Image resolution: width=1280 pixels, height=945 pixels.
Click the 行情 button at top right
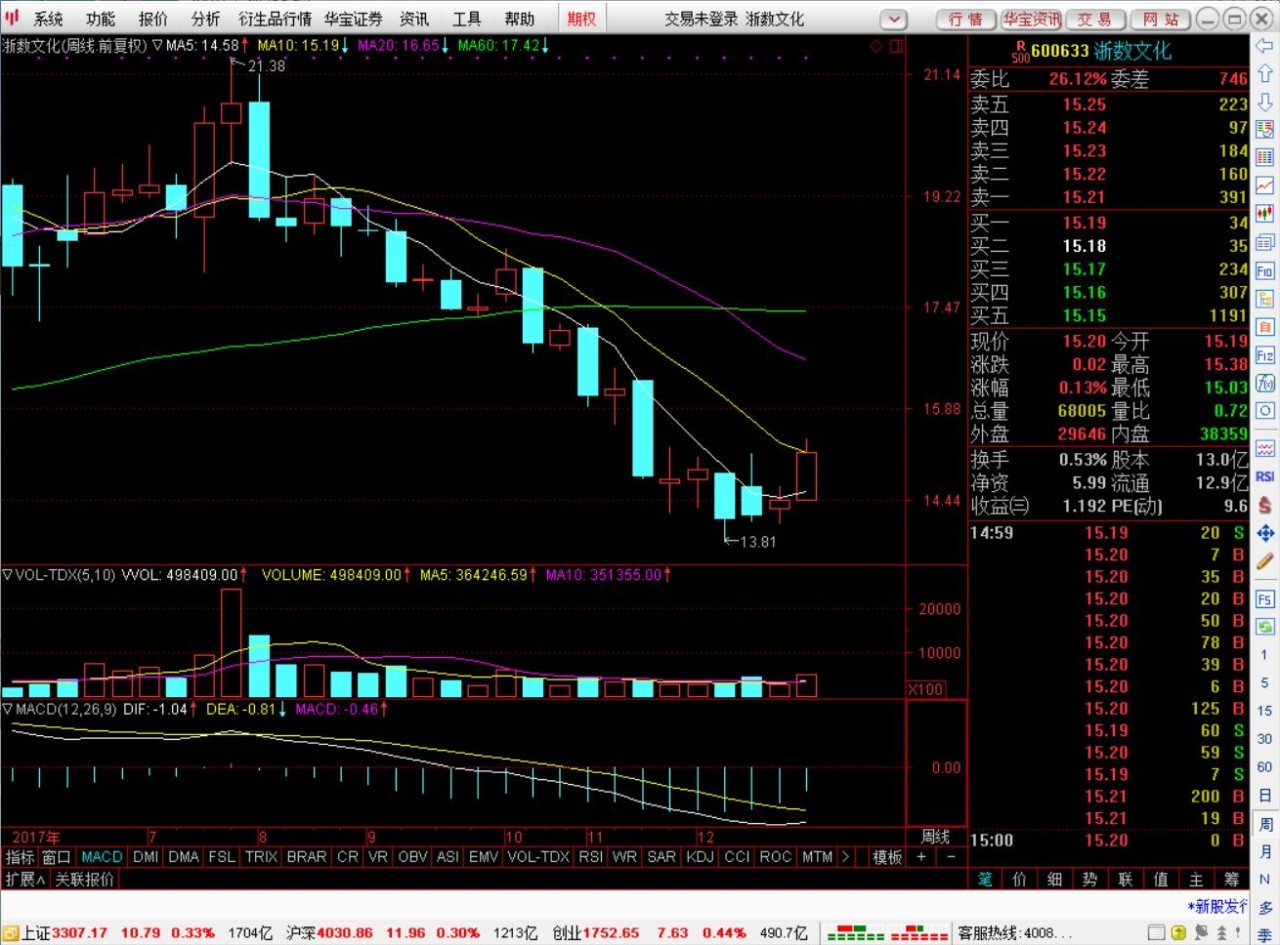pyautogui.click(x=965, y=19)
